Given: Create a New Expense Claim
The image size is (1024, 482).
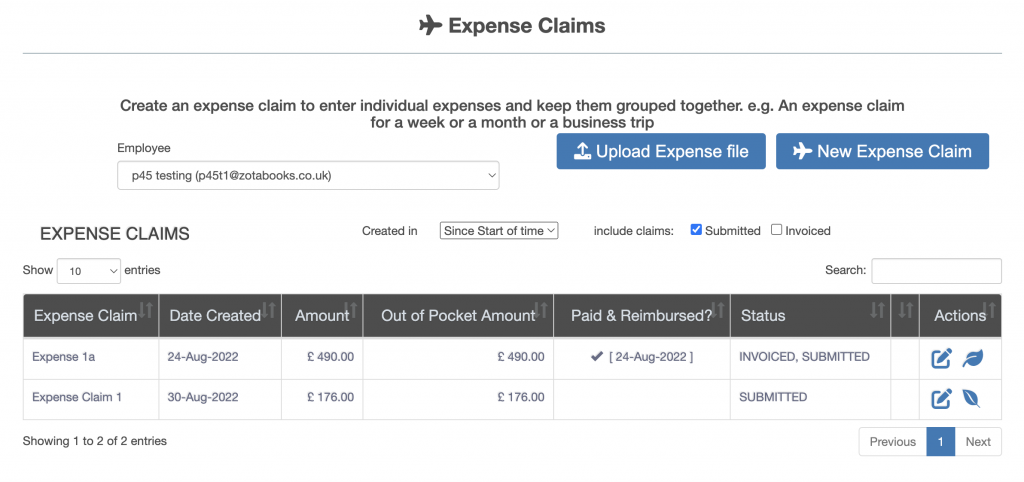Looking at the screenshot, I should point(882,152).
